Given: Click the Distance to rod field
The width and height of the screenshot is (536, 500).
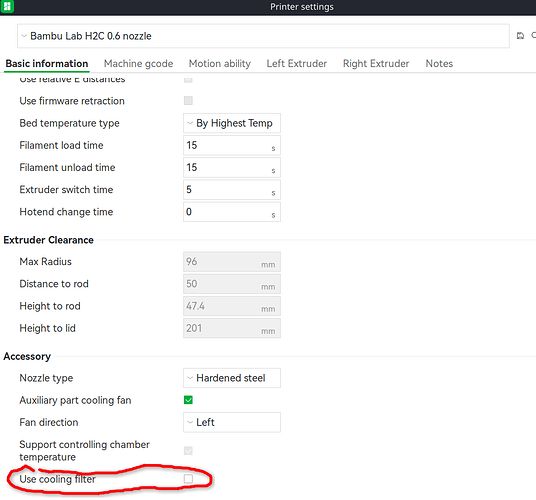Looking at the screenshot, I should pos(232,284).
